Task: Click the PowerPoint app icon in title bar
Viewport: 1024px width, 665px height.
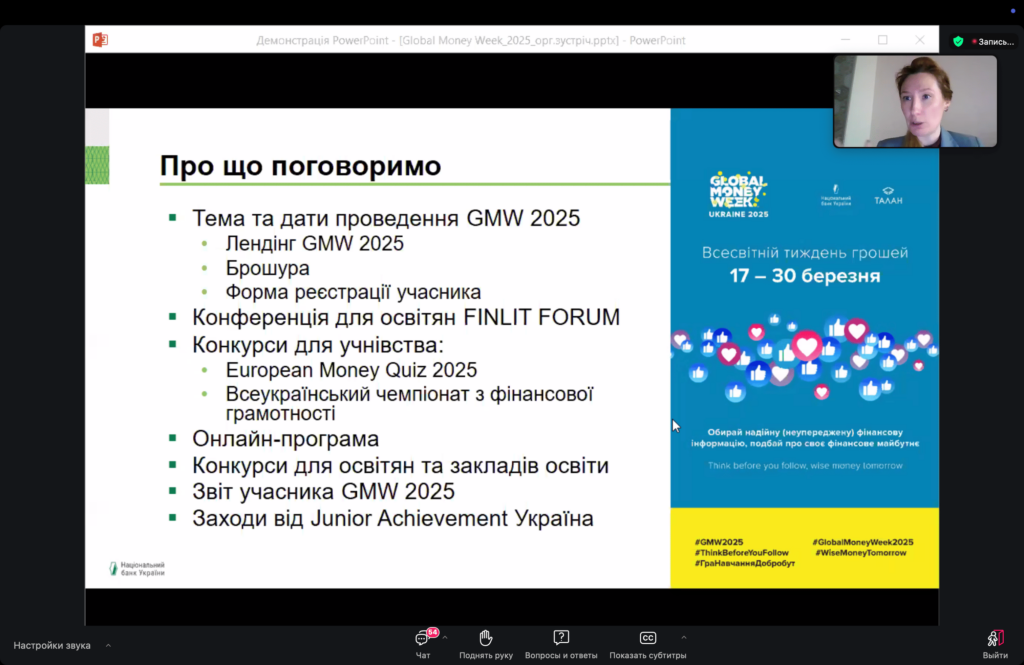Action: (100, 40)
